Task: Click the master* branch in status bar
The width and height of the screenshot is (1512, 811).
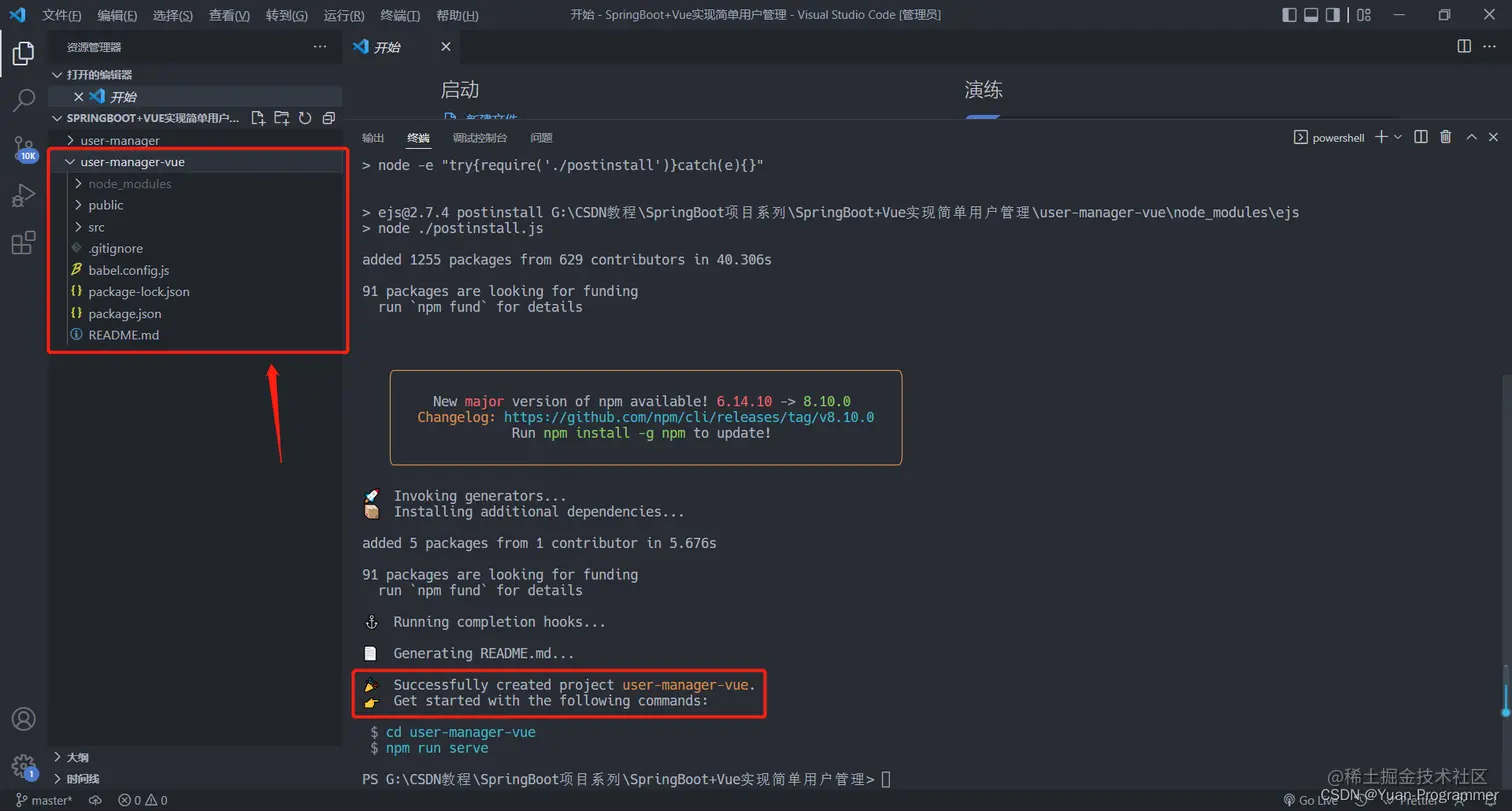Action: point(44,800)
